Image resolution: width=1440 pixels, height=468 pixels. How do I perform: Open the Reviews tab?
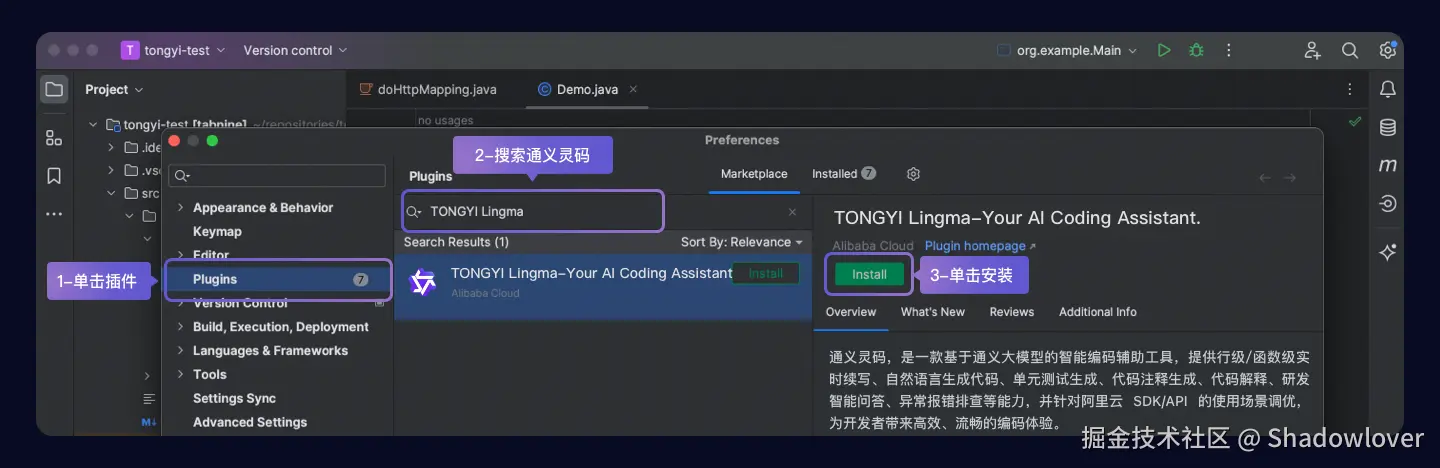[1011, 312]
